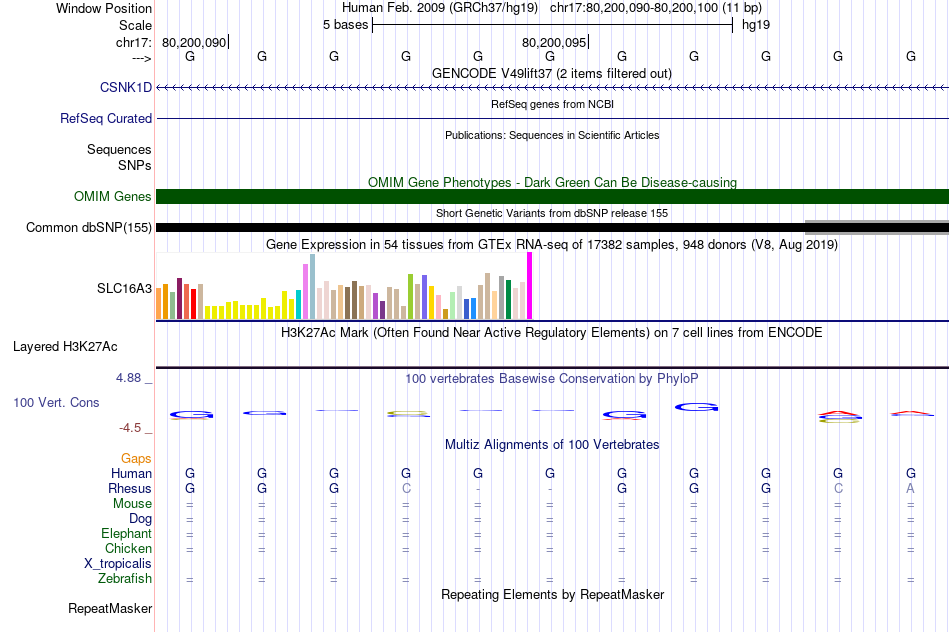Screen dimensions: 950x632
Task: Open Short Genetic Variants from dbSNP title
Action: 552,213
